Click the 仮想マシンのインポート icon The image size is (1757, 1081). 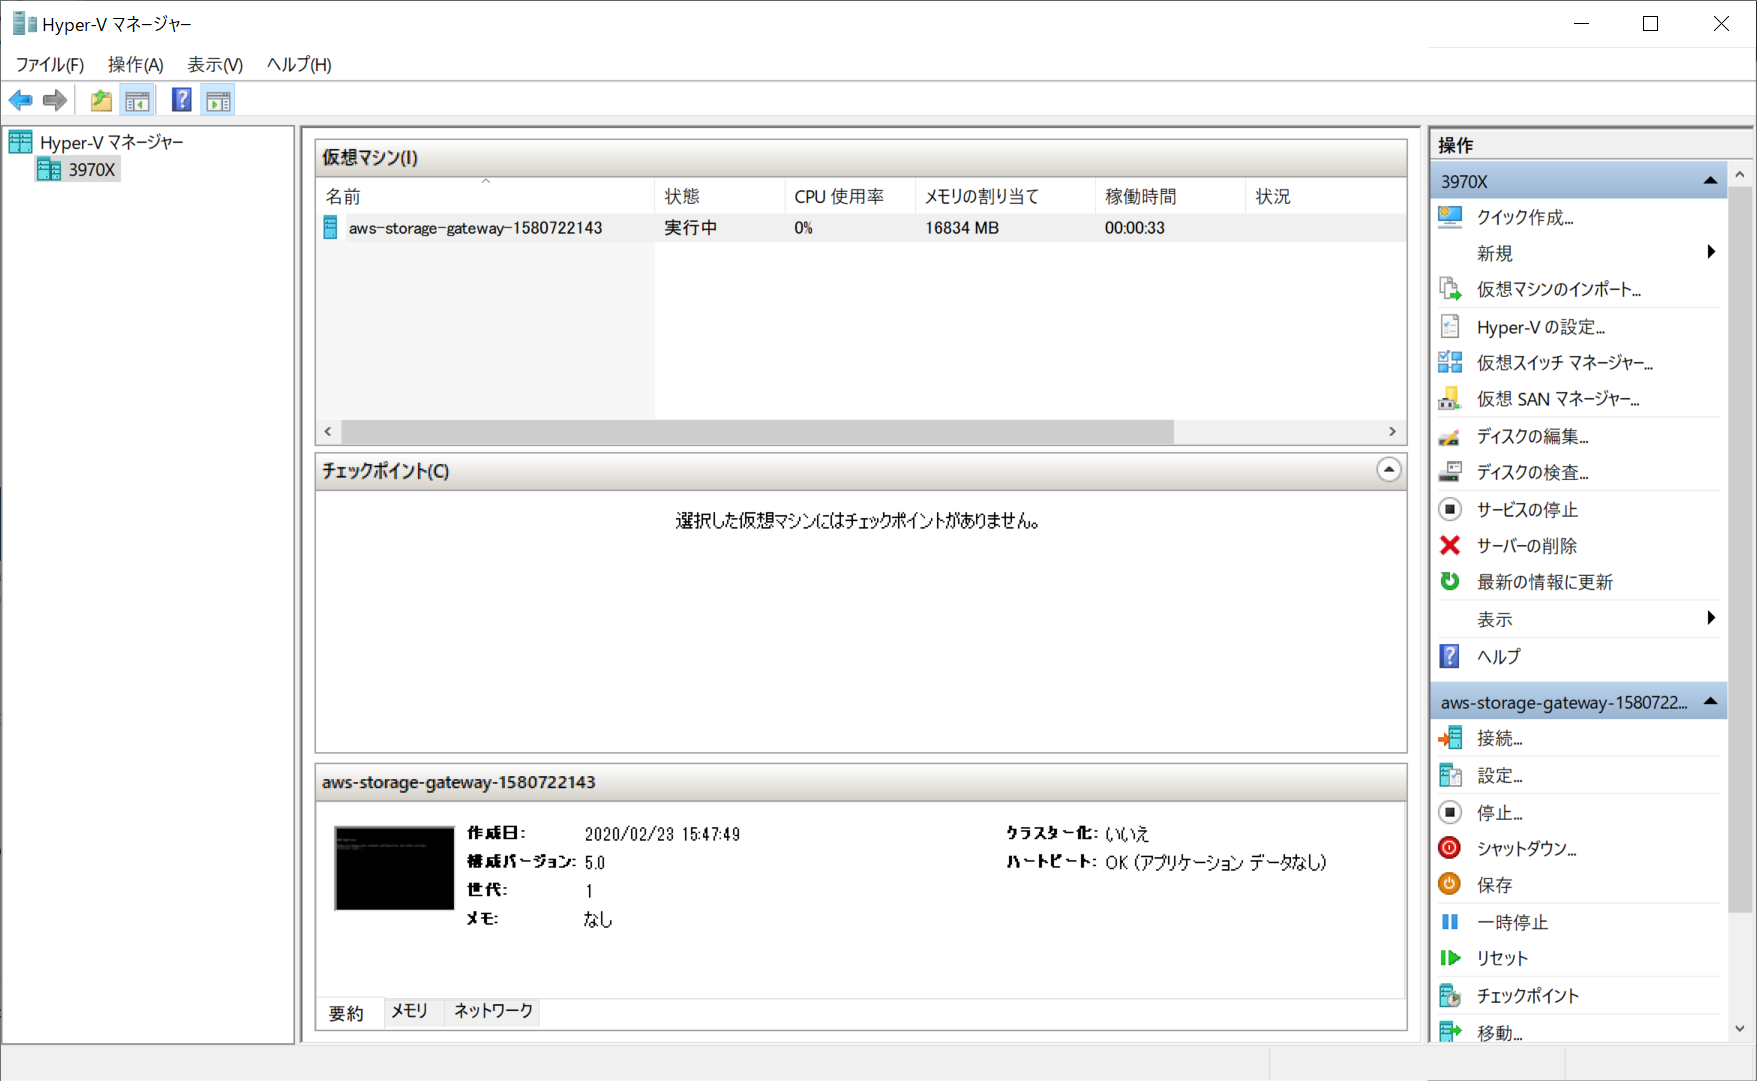coord(1450,289)
